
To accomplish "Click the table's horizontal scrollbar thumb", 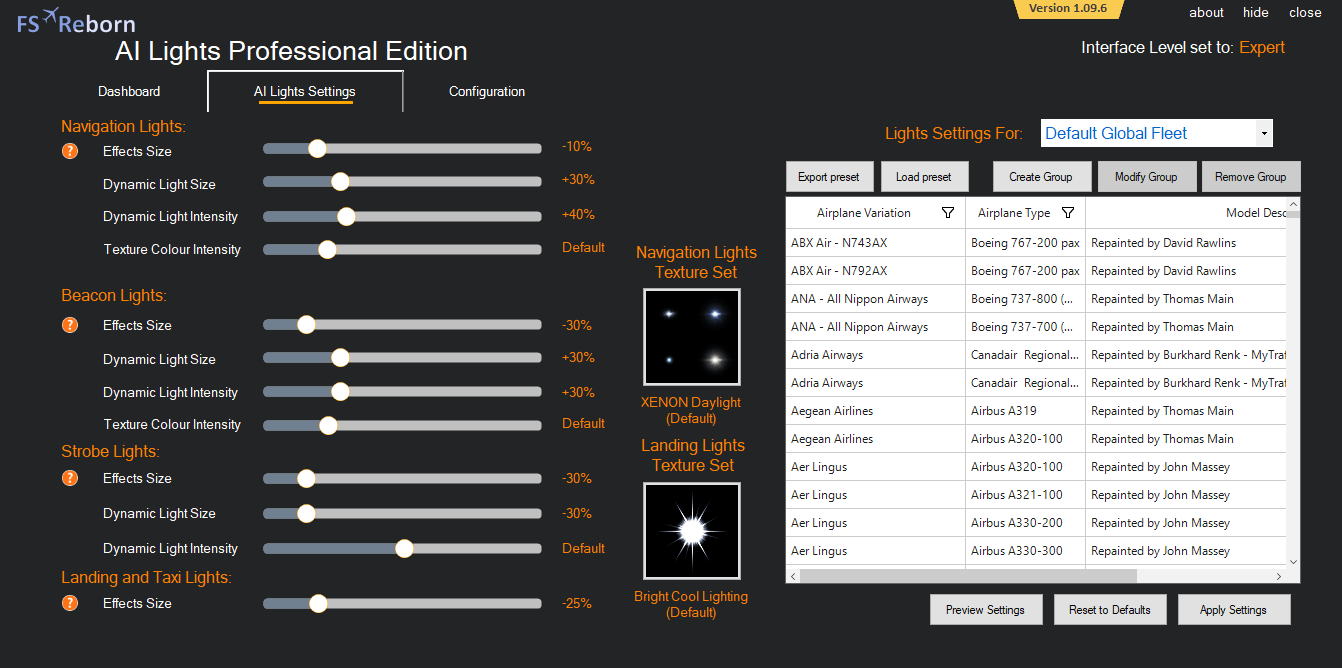I will pyautogui.click(x=968, y=576).
